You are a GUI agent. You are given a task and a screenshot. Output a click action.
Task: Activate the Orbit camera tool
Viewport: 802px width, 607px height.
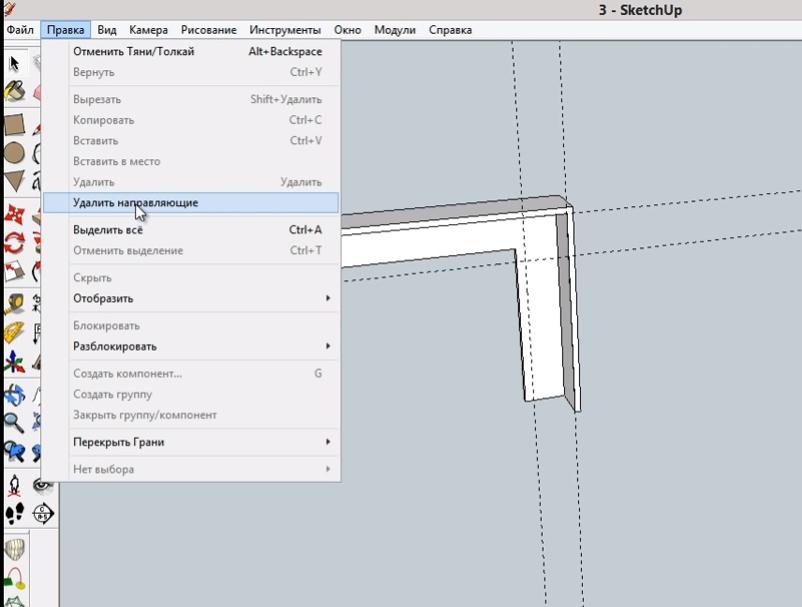click(x=14, y=394)
